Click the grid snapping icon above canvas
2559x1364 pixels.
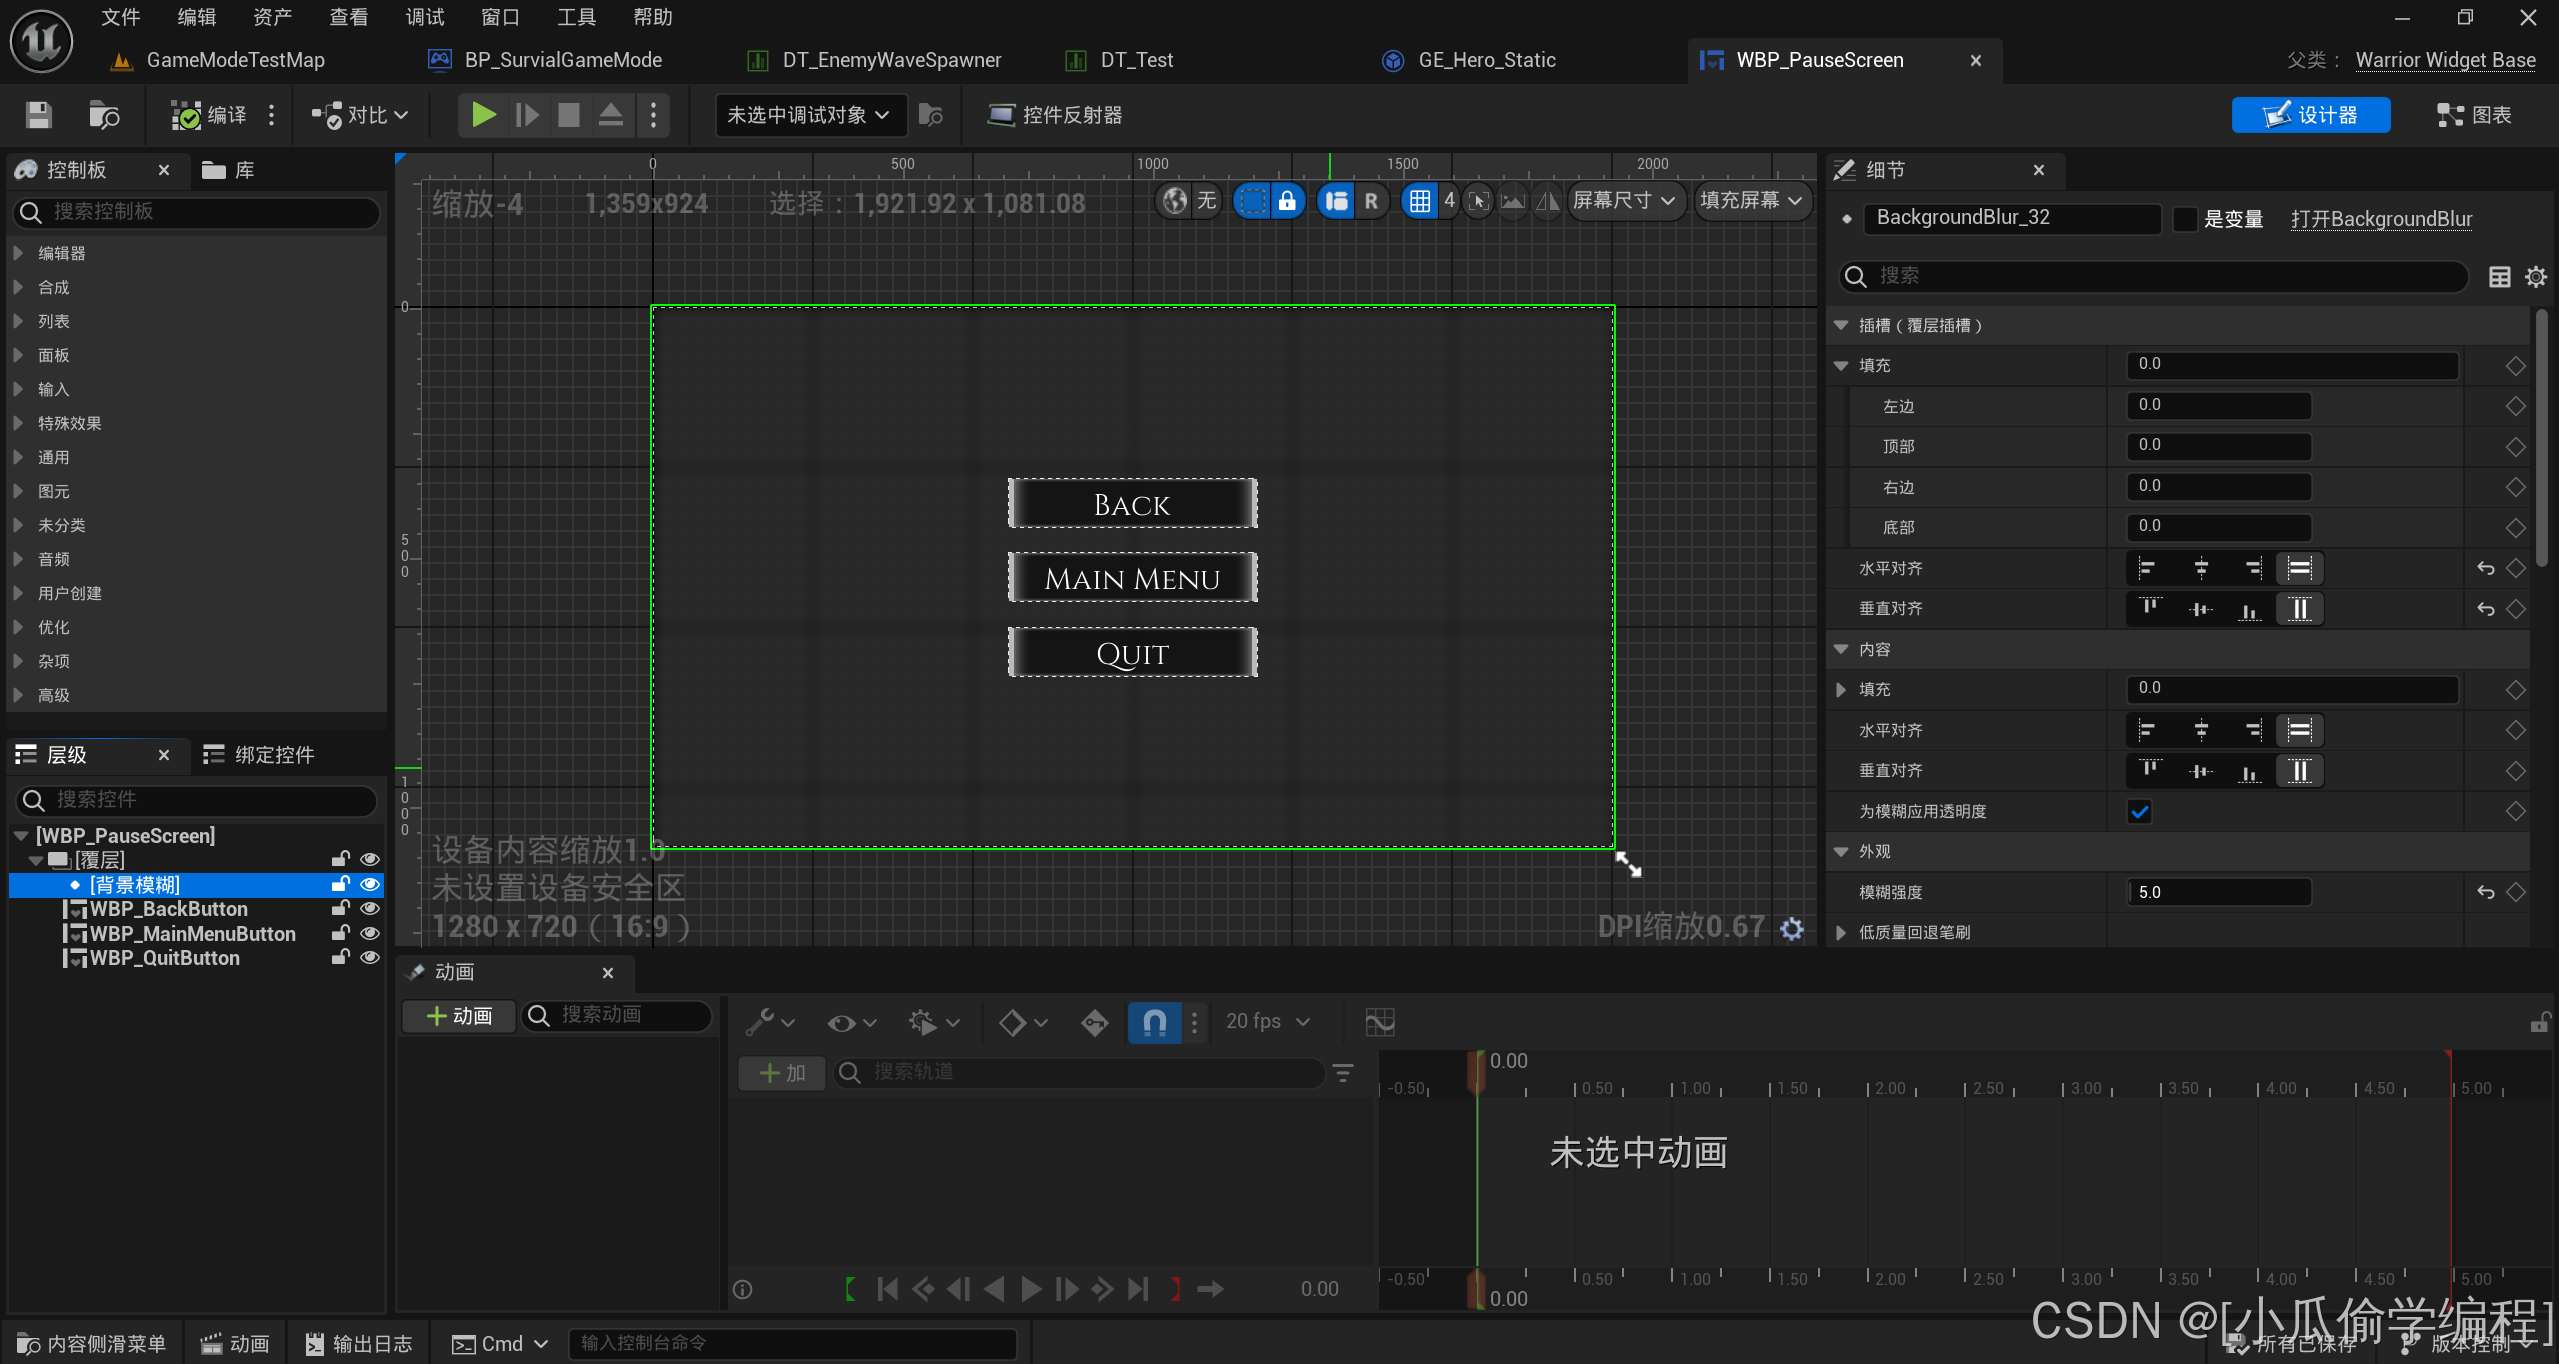1419,201
